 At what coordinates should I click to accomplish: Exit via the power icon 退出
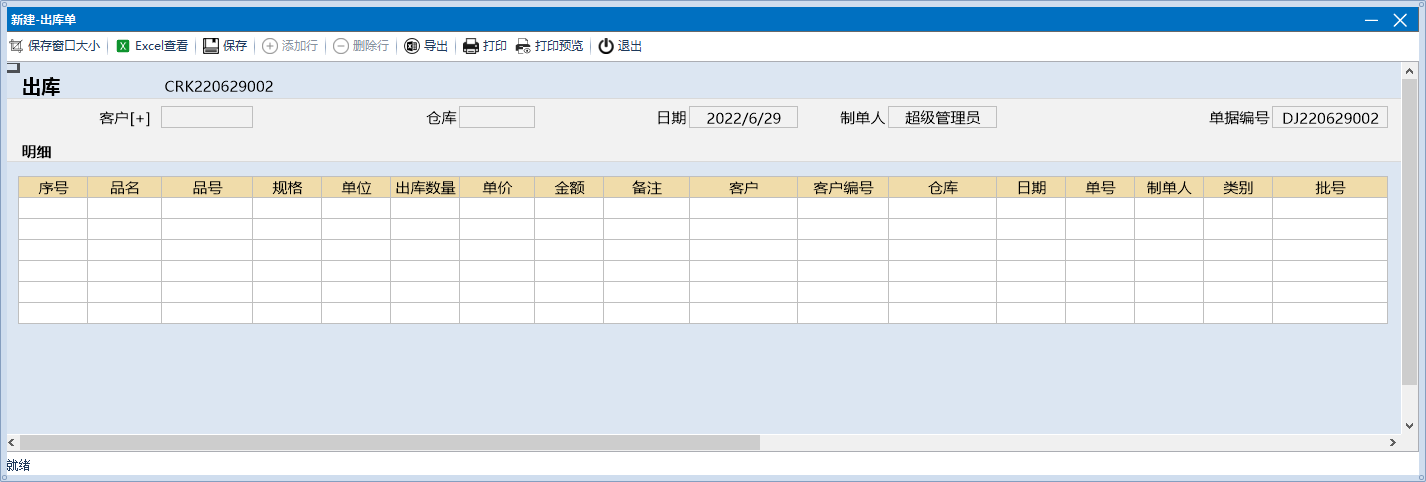606,46
